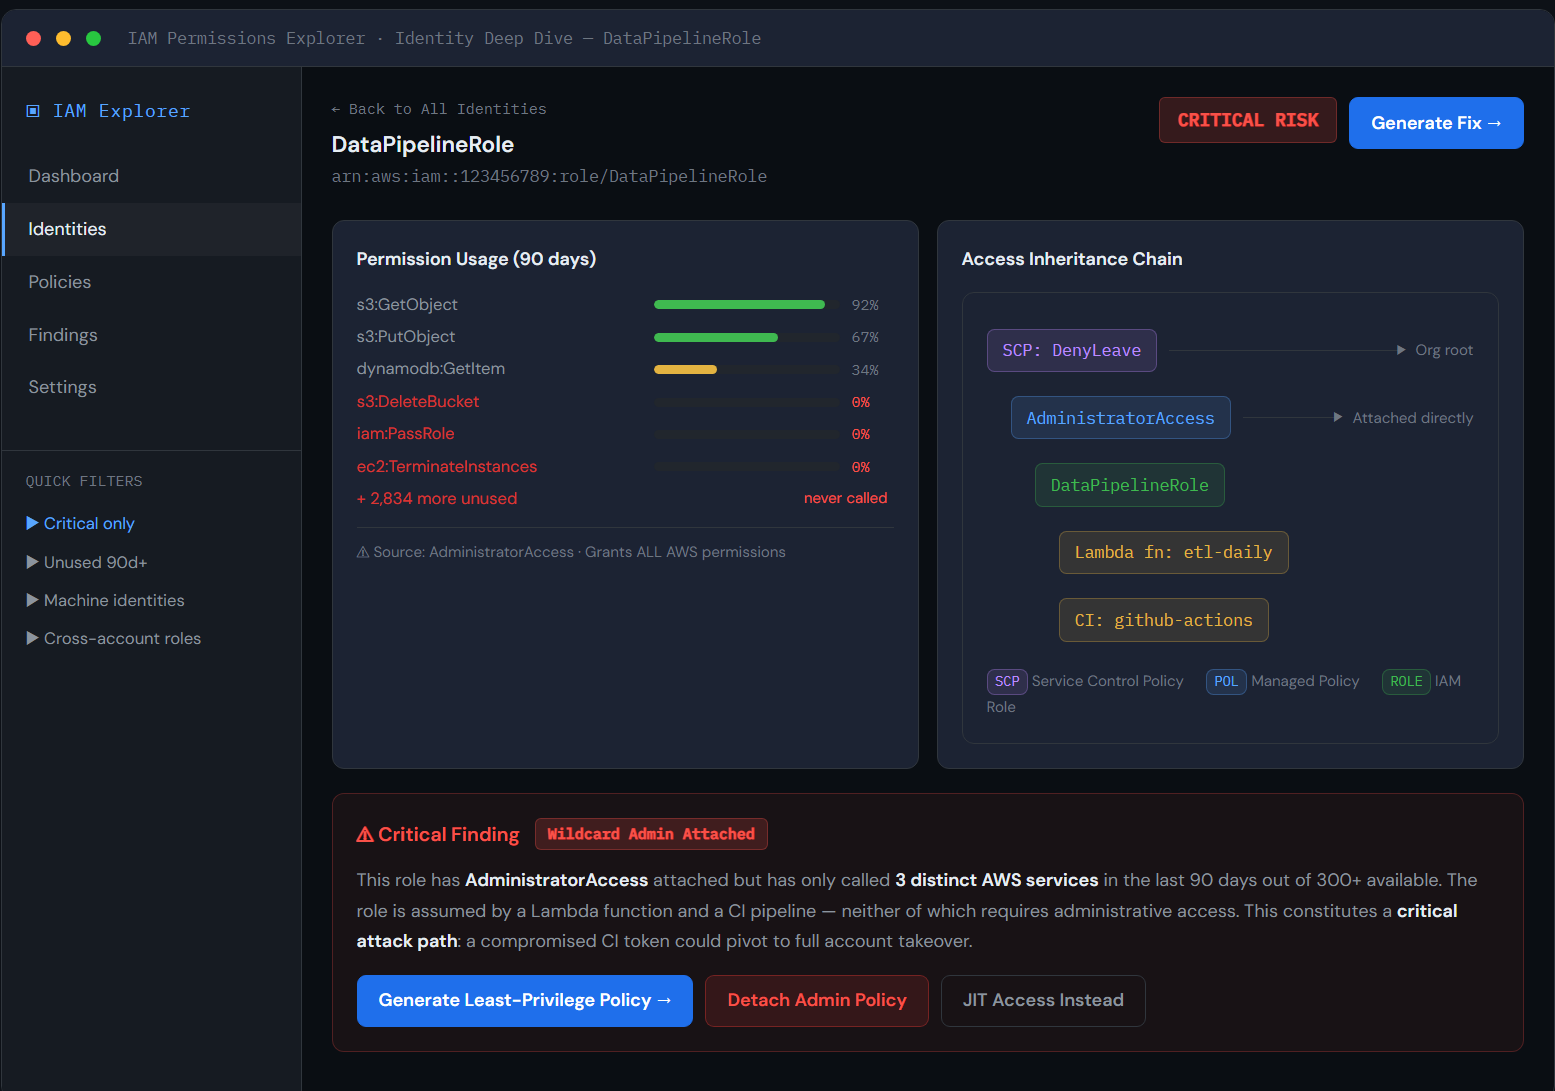This screenshot has height=1091, width=1555.
Task: Click the s3:DeleteBucket permission label
Action: [418, 401]
